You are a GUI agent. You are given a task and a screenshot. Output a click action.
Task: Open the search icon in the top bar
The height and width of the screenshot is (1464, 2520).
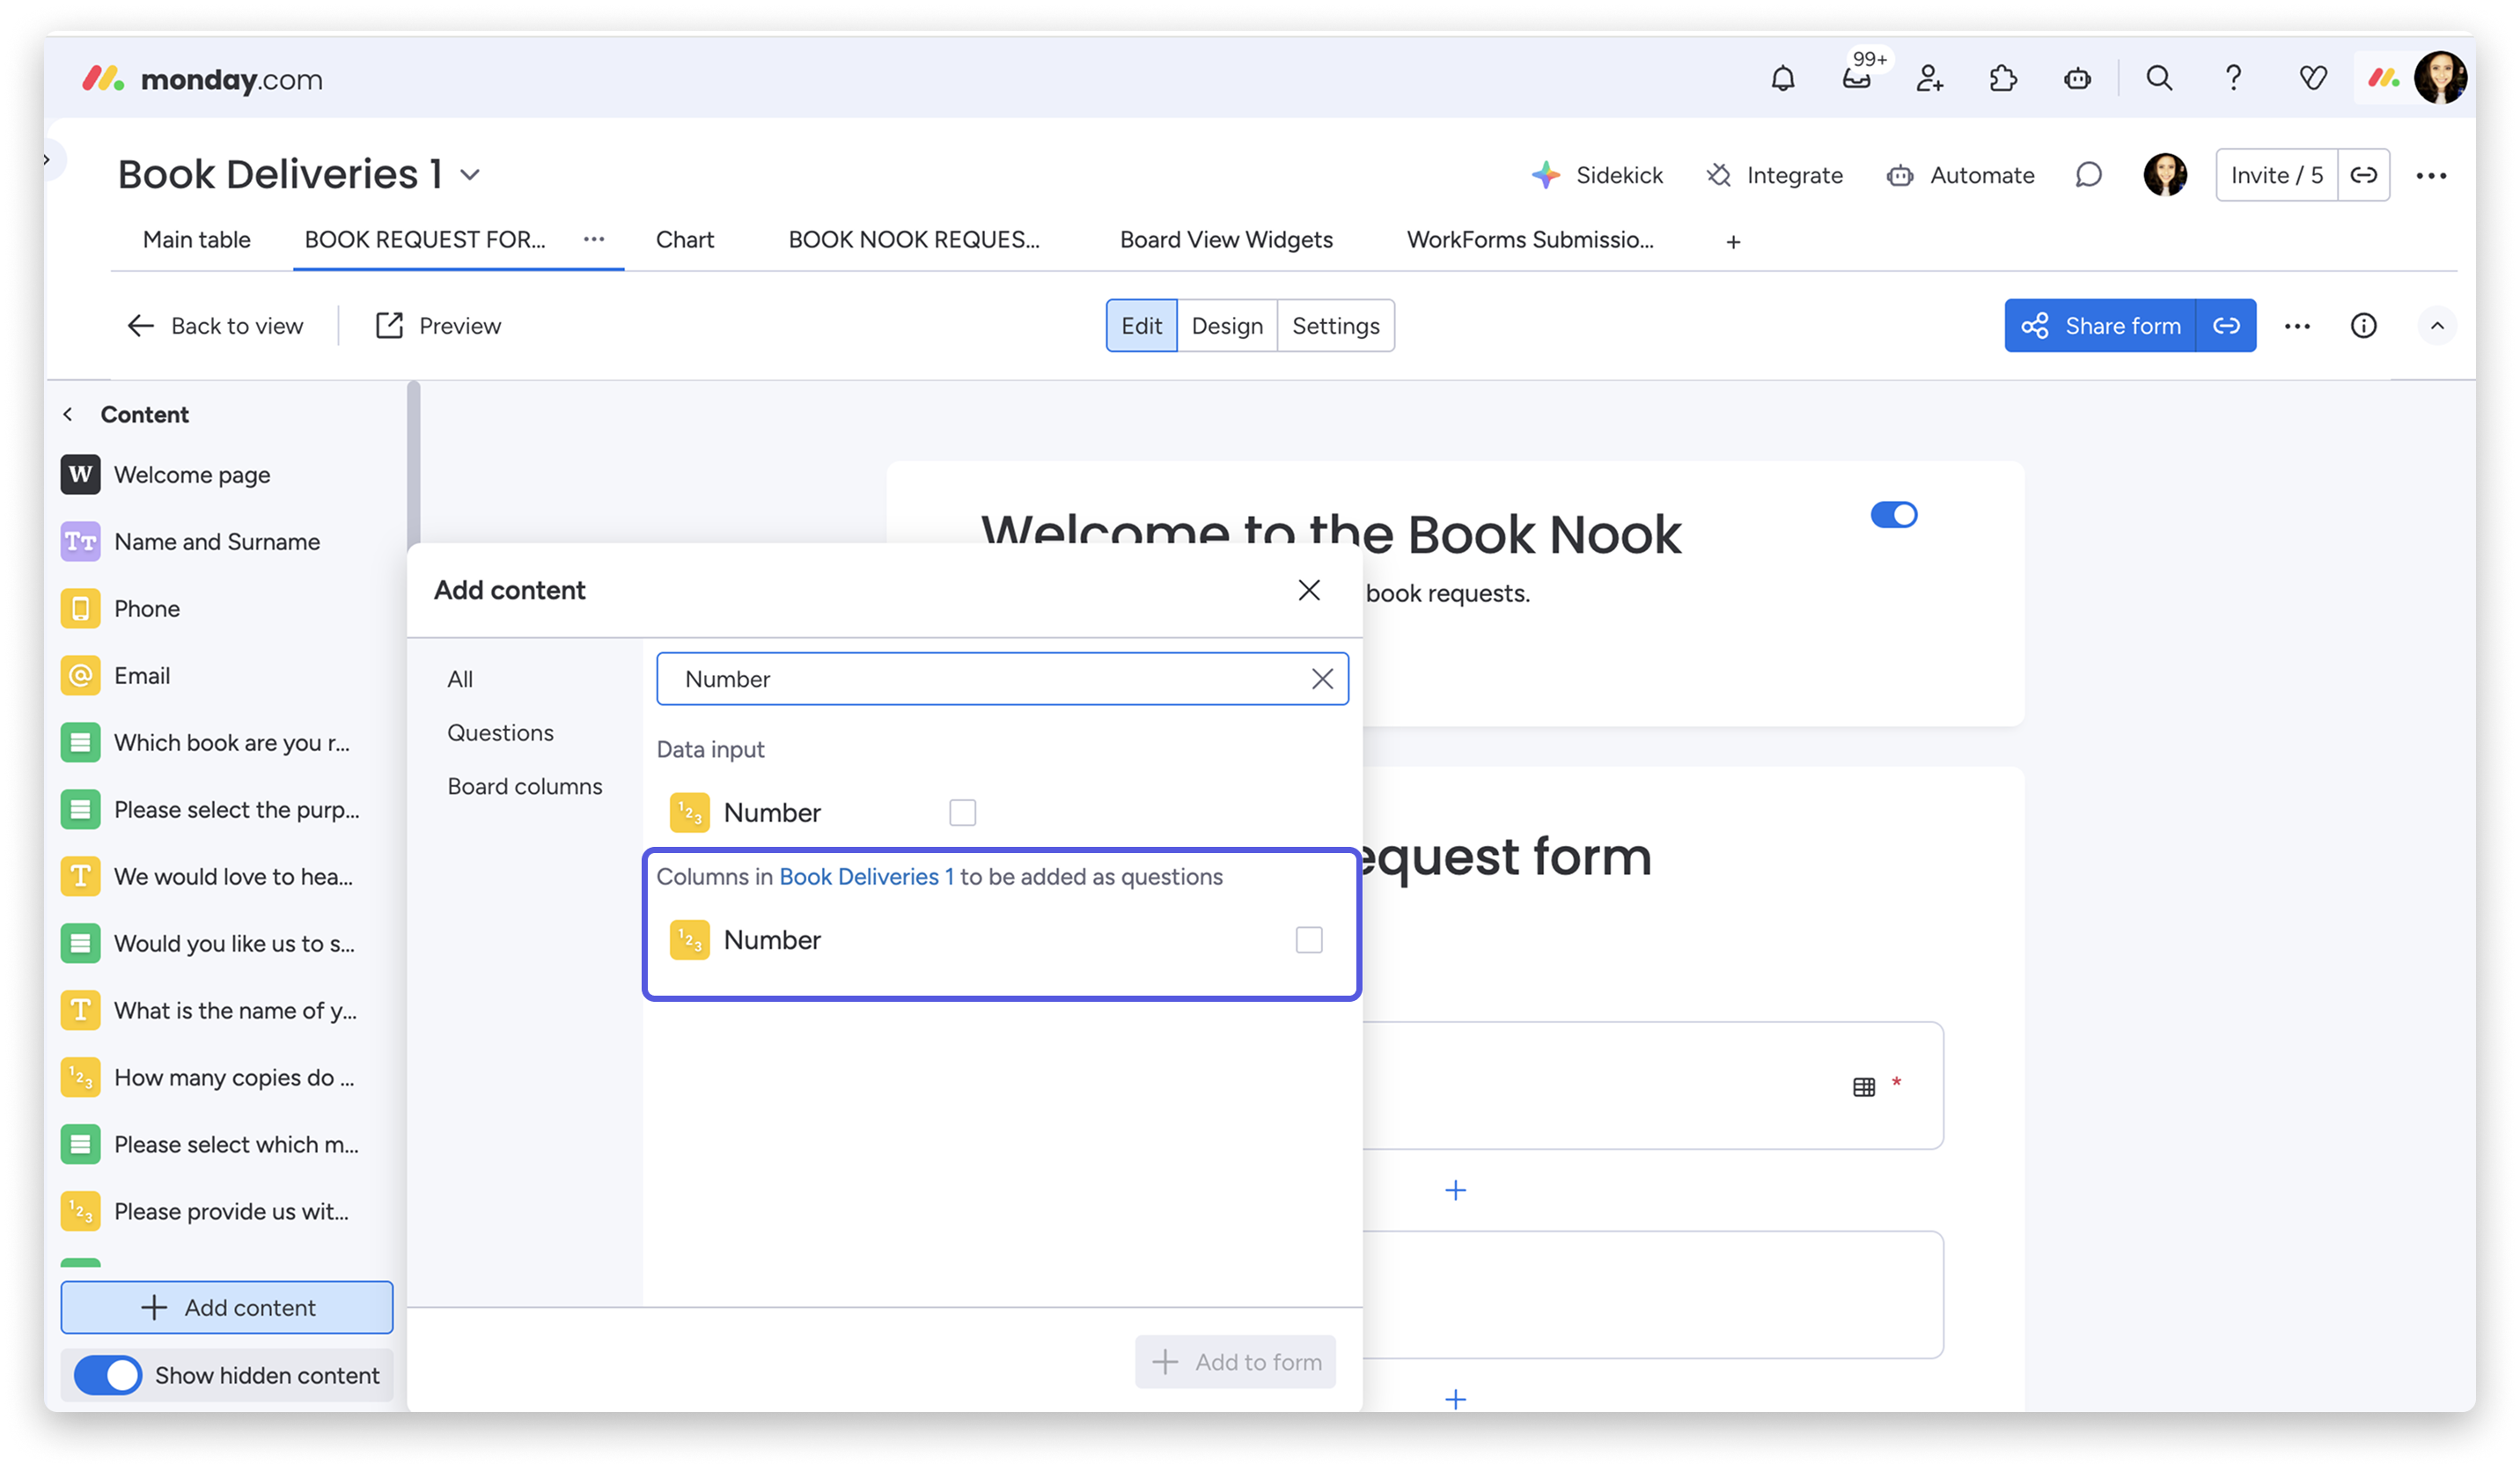coord(2158,77)
